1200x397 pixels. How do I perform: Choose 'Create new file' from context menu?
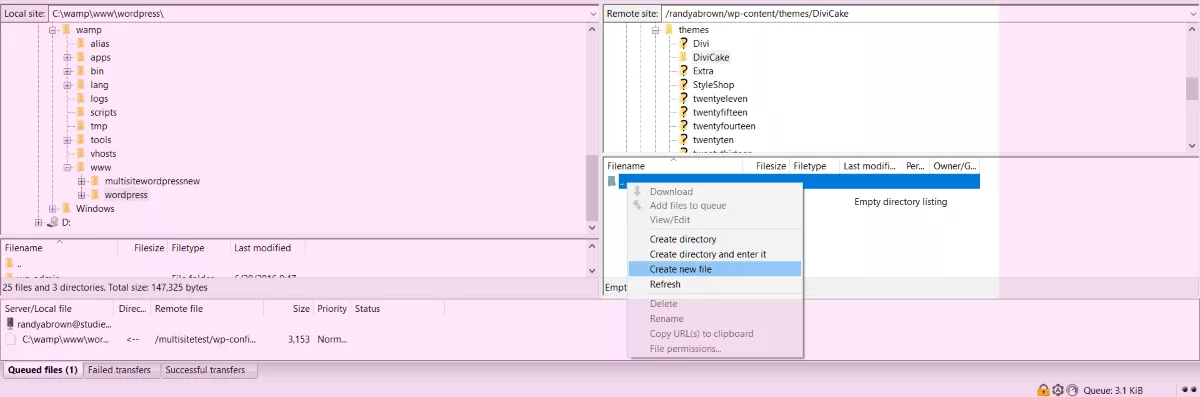[714, 268]
